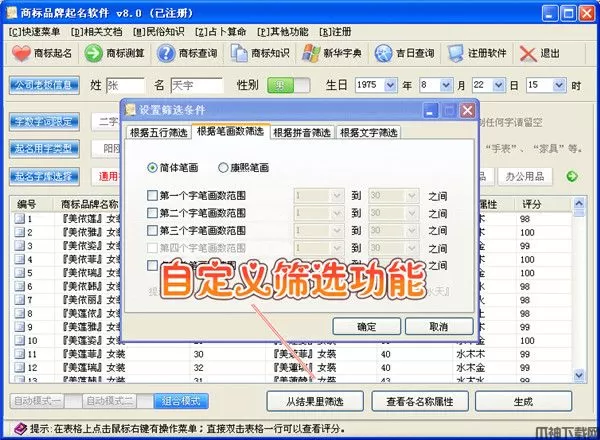Toggle the 性别 gender switch

tap(289, 85)
